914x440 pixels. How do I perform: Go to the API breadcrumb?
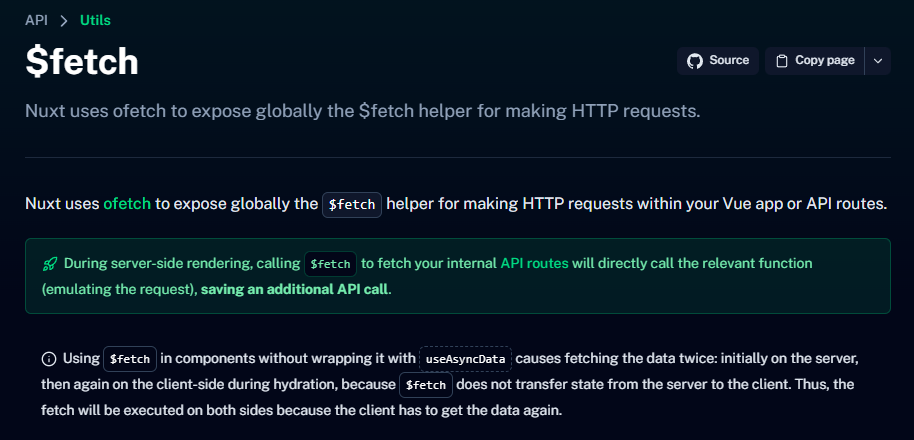pyautogui.click(x=36, y=20)
